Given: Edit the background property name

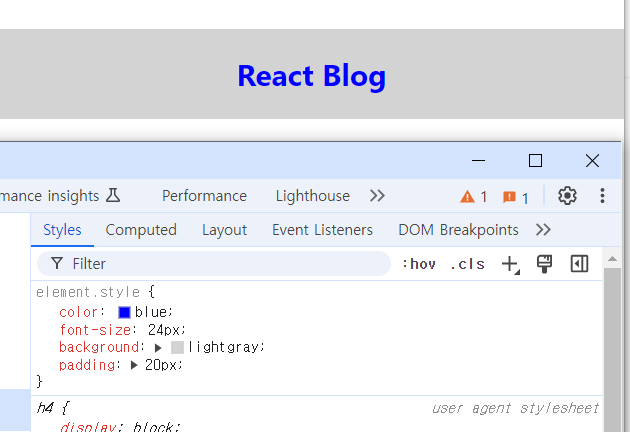Looking at the screenshot, I should click(99, 347).
